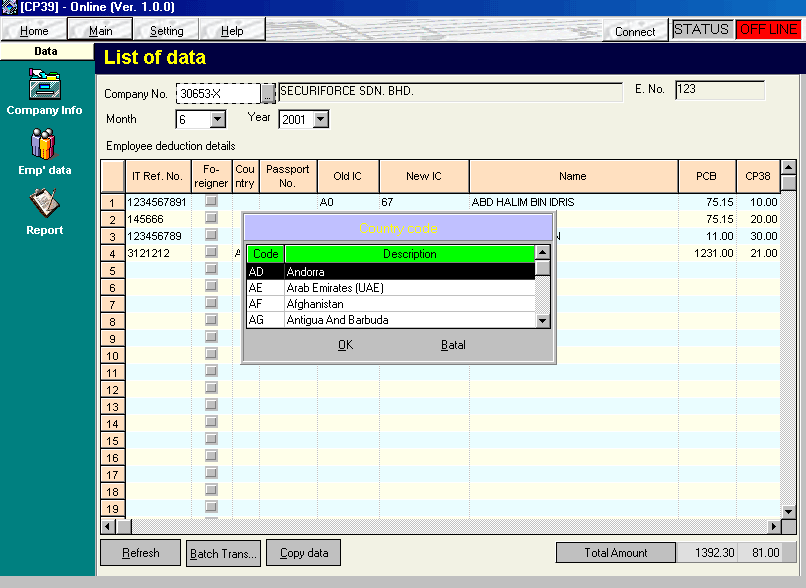Click the CP39 title bar app icon
Screen dimensions: 806x588
pyautogui.click(x=9, y=8)
